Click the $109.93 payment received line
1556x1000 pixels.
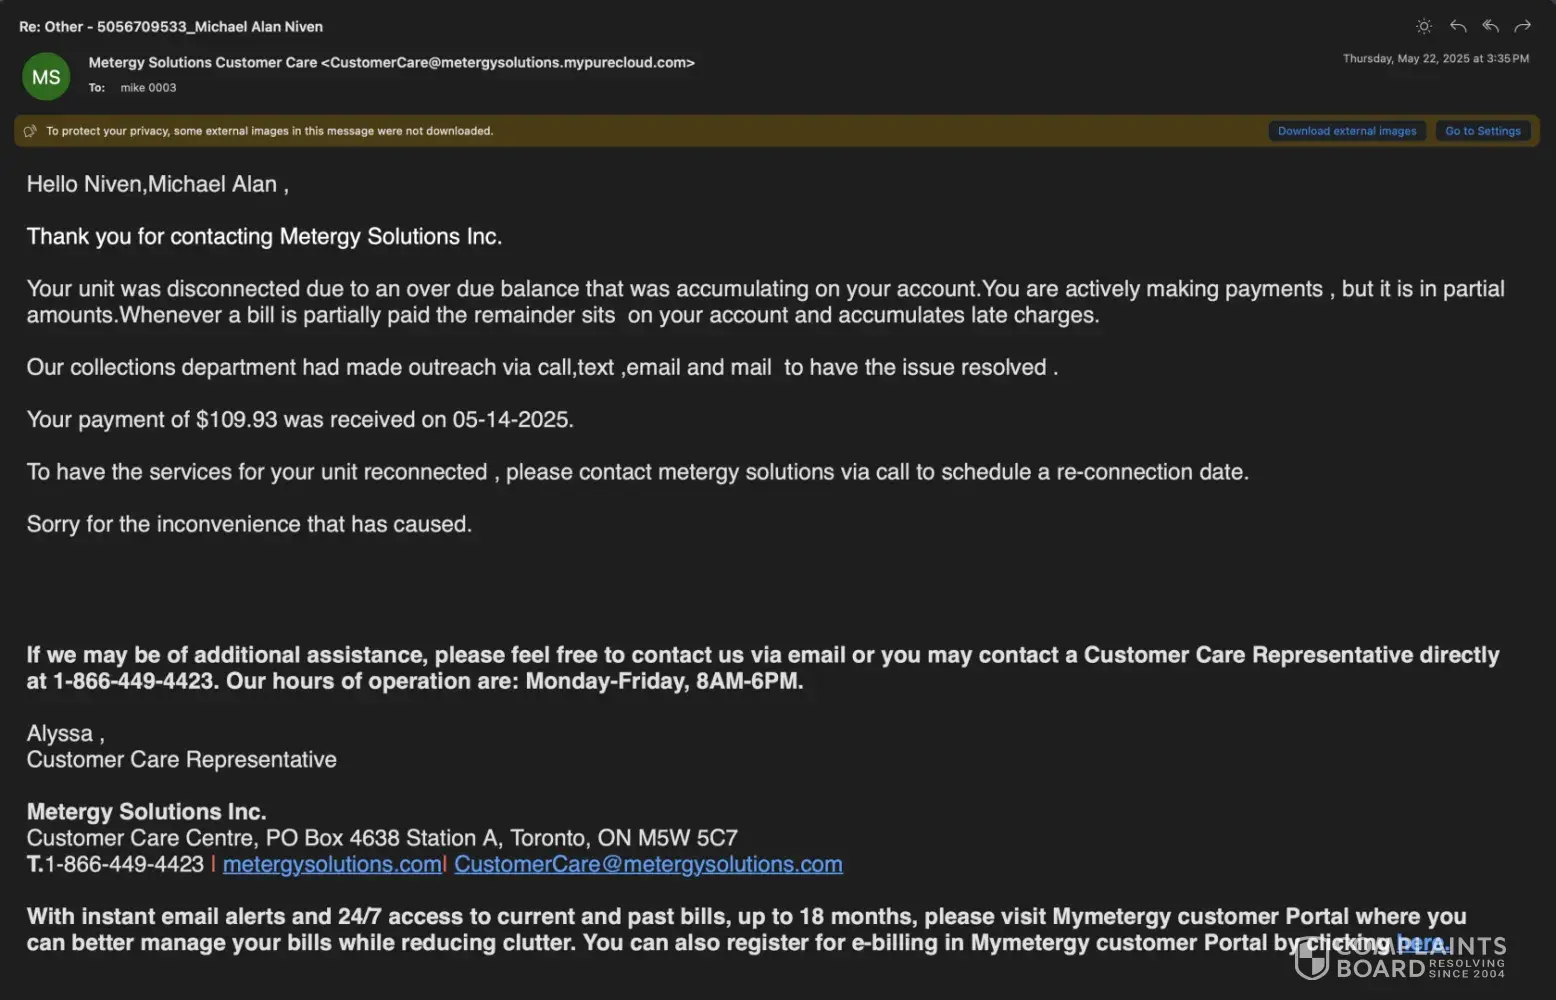300,420
